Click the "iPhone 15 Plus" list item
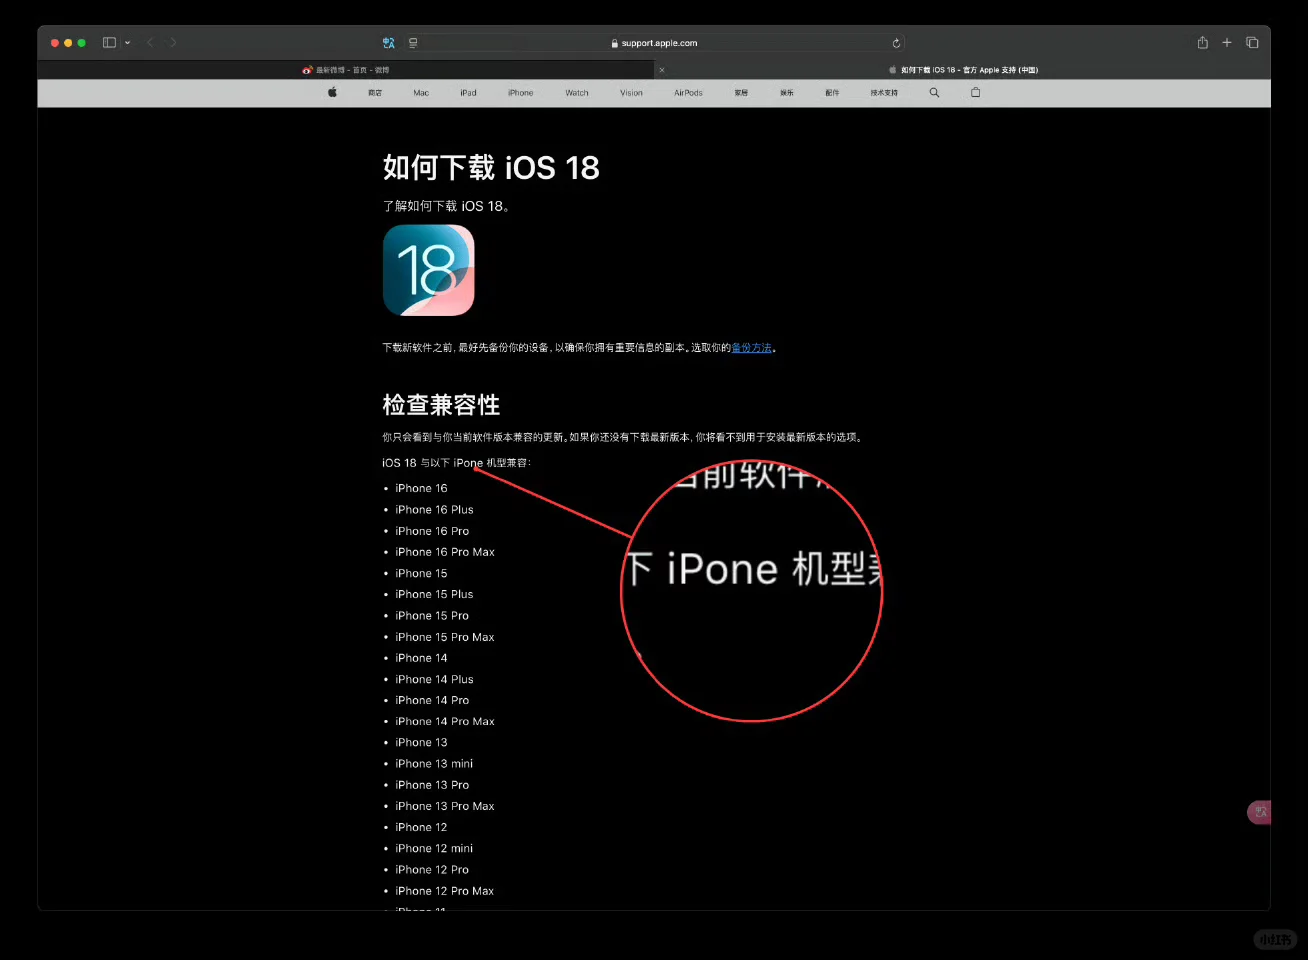 click(x=434, y=594)
